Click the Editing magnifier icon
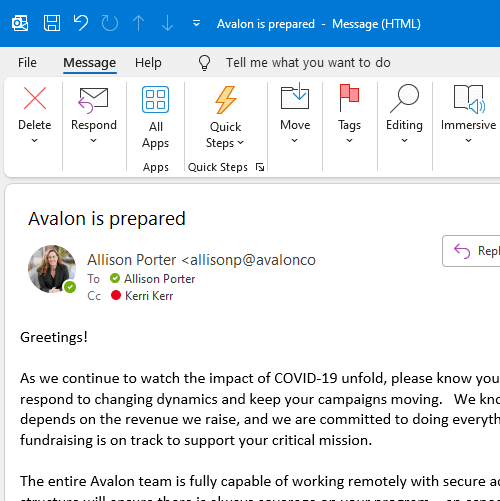The height and width of the screenshot is (501, 500). (x=404, y=98)
